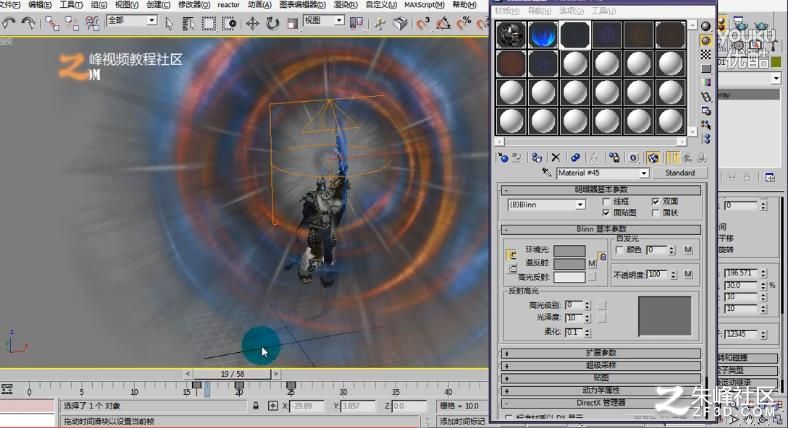Toggle the Percent Snap icon

[463, 23]
